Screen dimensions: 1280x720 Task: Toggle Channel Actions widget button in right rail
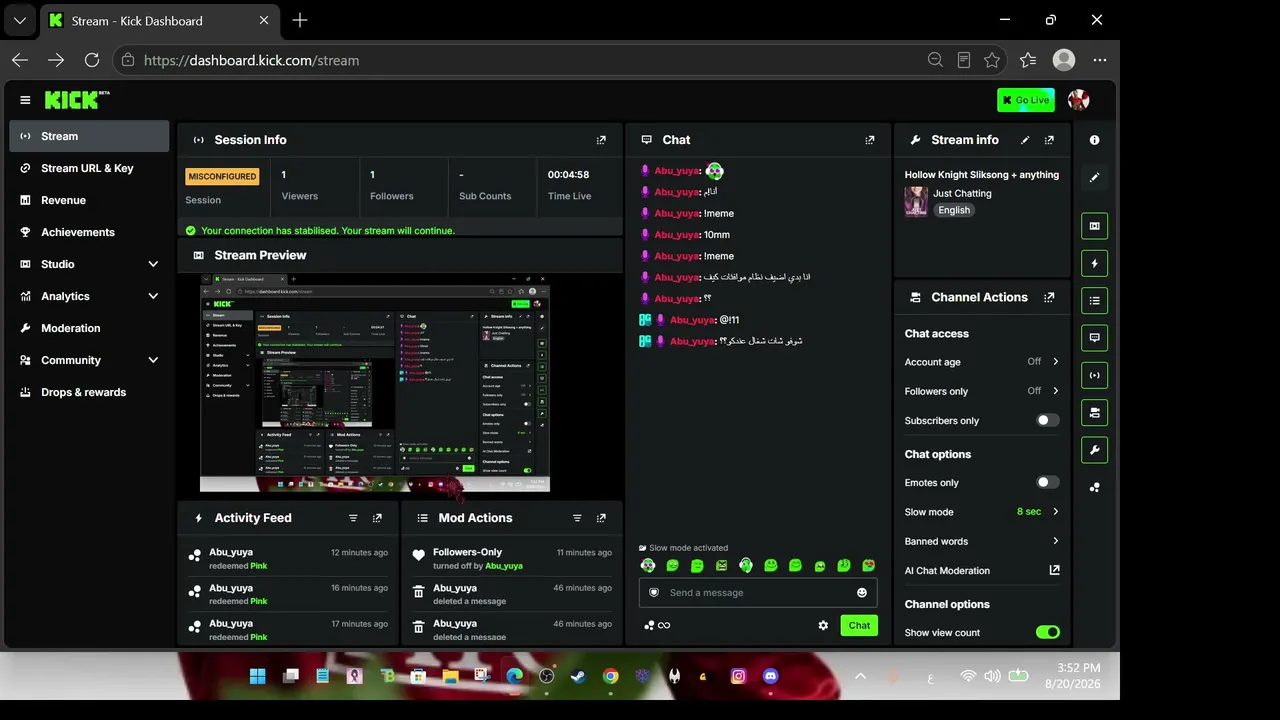coord(1095,412)
